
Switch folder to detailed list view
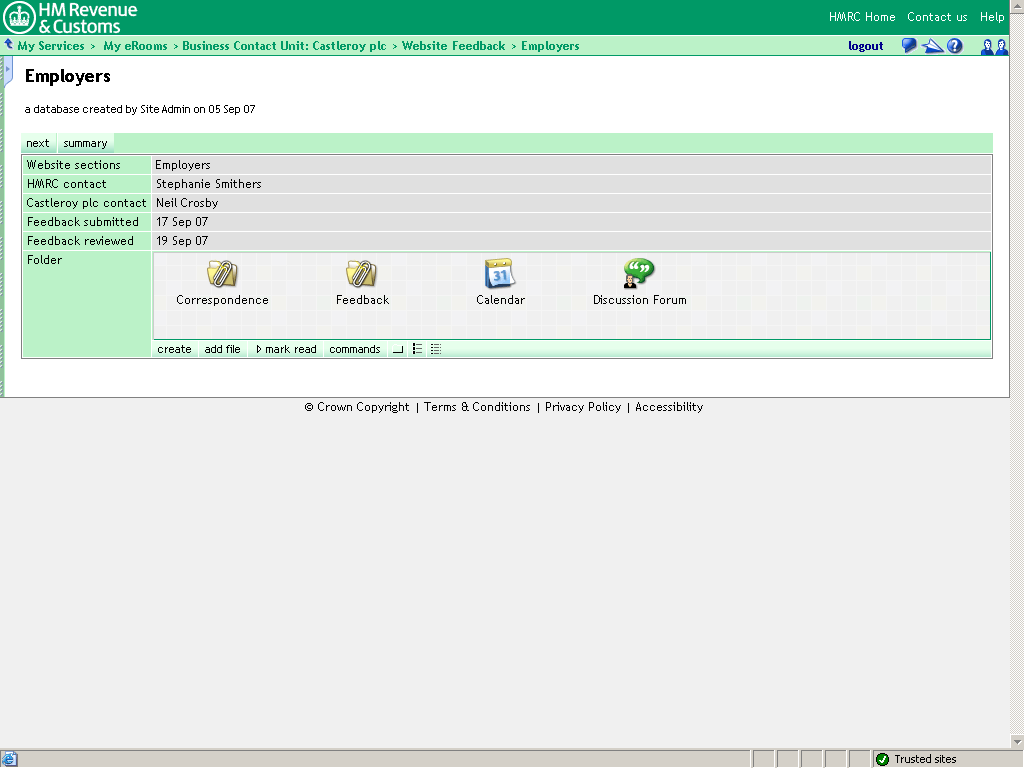[436, 350]
